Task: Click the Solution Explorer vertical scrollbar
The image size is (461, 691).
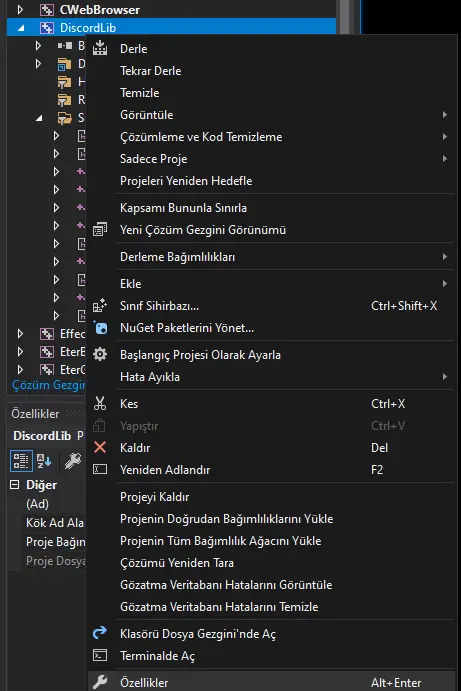Action: (x=345, y=17)
